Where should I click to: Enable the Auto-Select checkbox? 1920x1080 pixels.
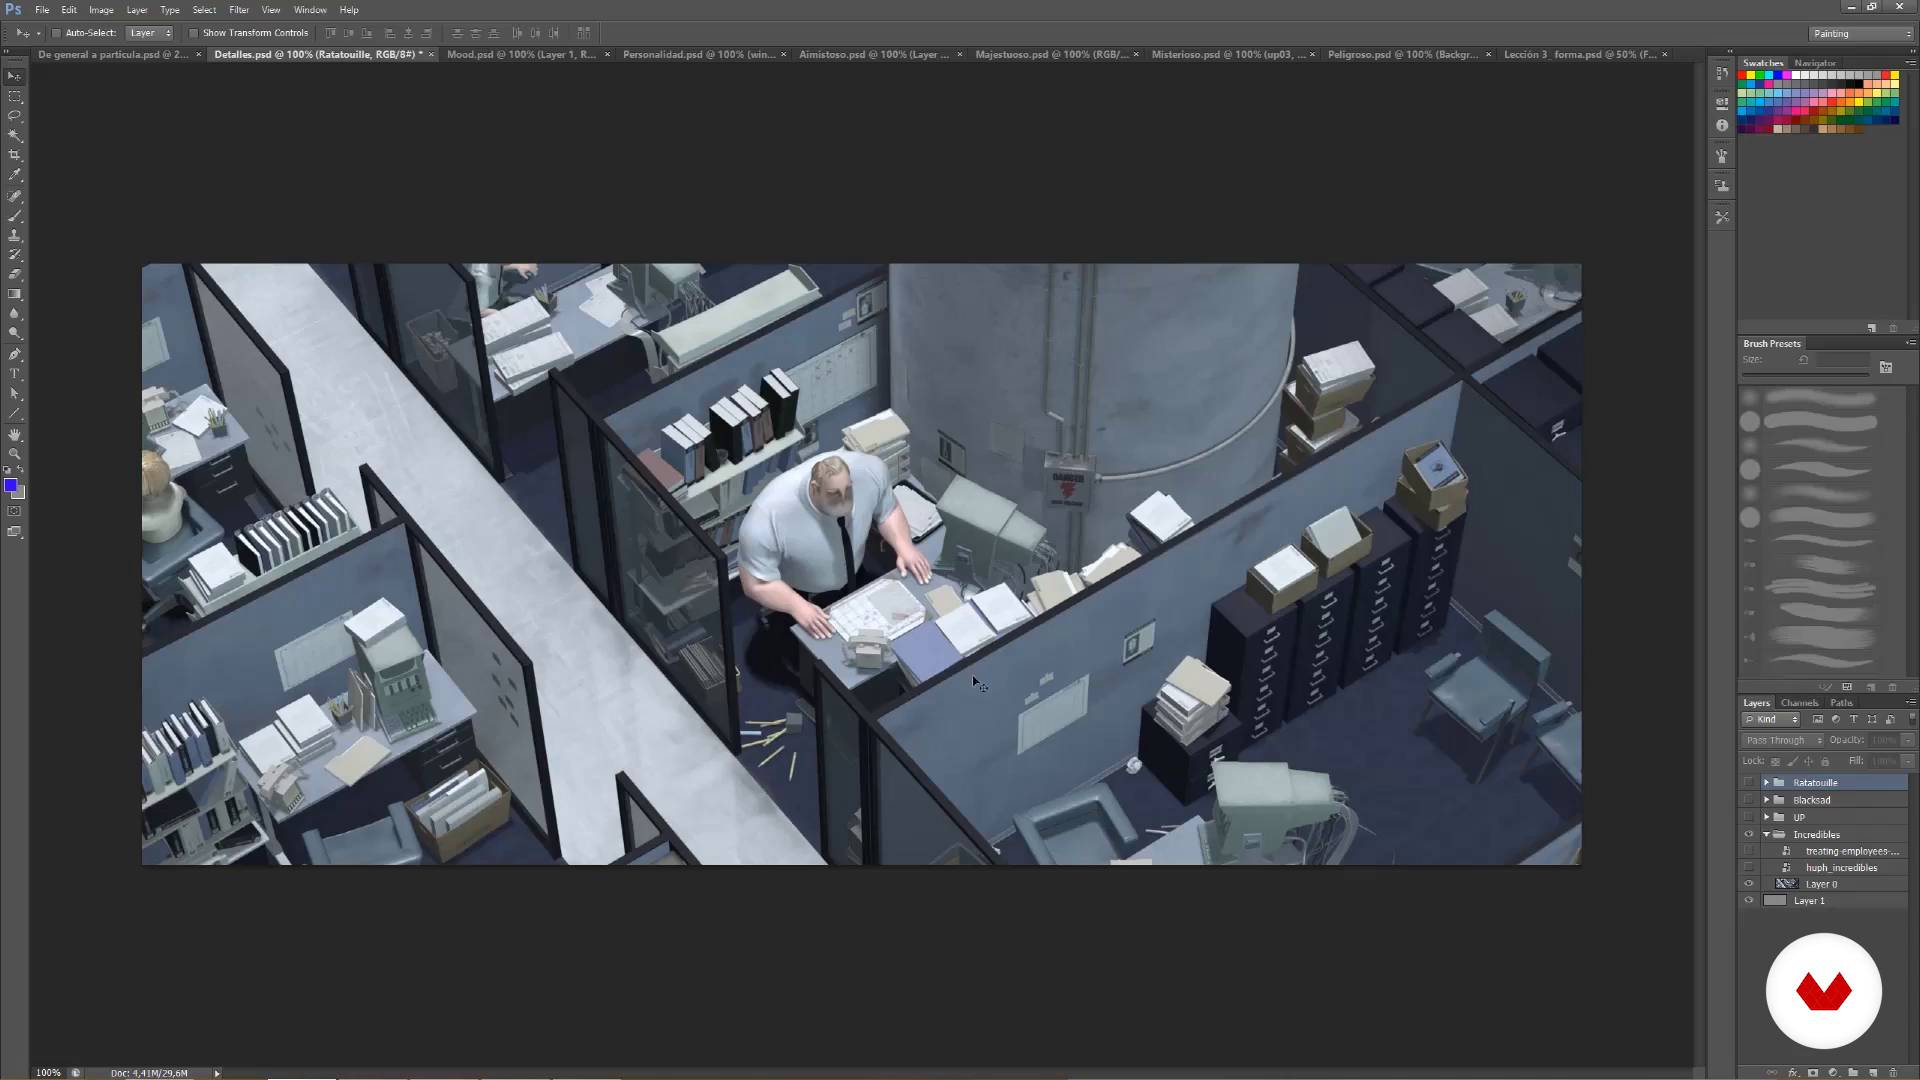click(x=57, y=33)
